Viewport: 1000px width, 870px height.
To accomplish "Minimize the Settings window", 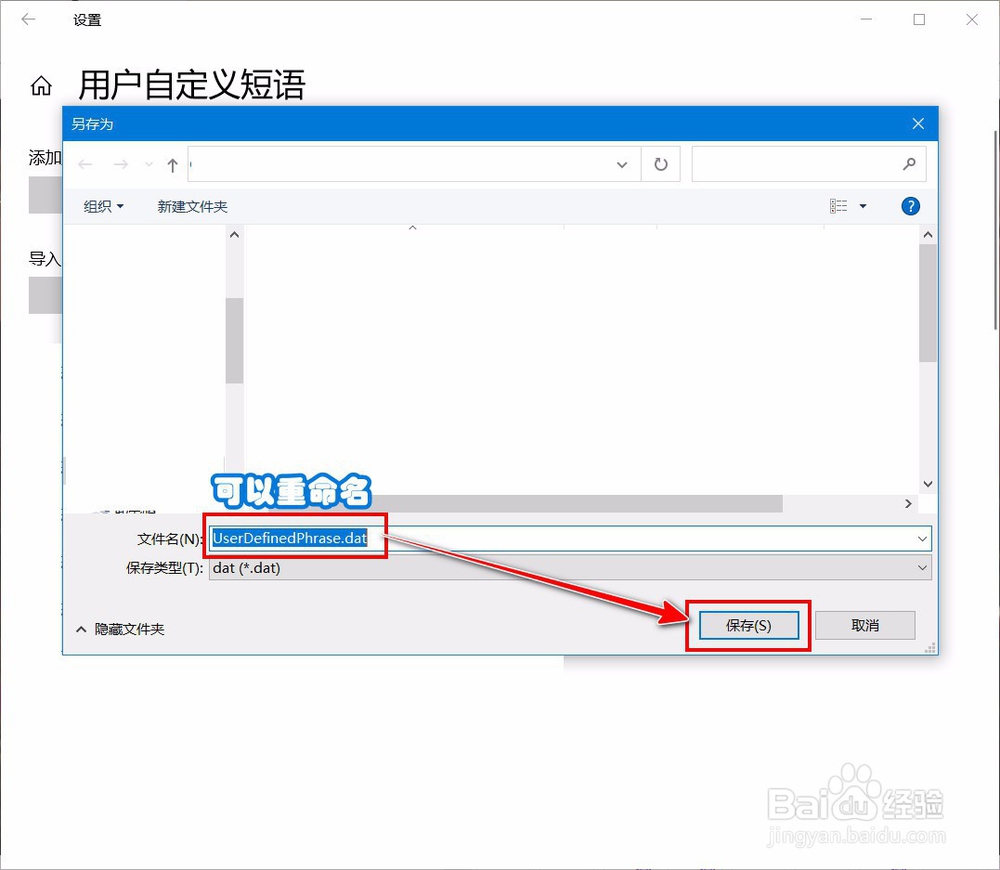I will [x=866, y=20].
